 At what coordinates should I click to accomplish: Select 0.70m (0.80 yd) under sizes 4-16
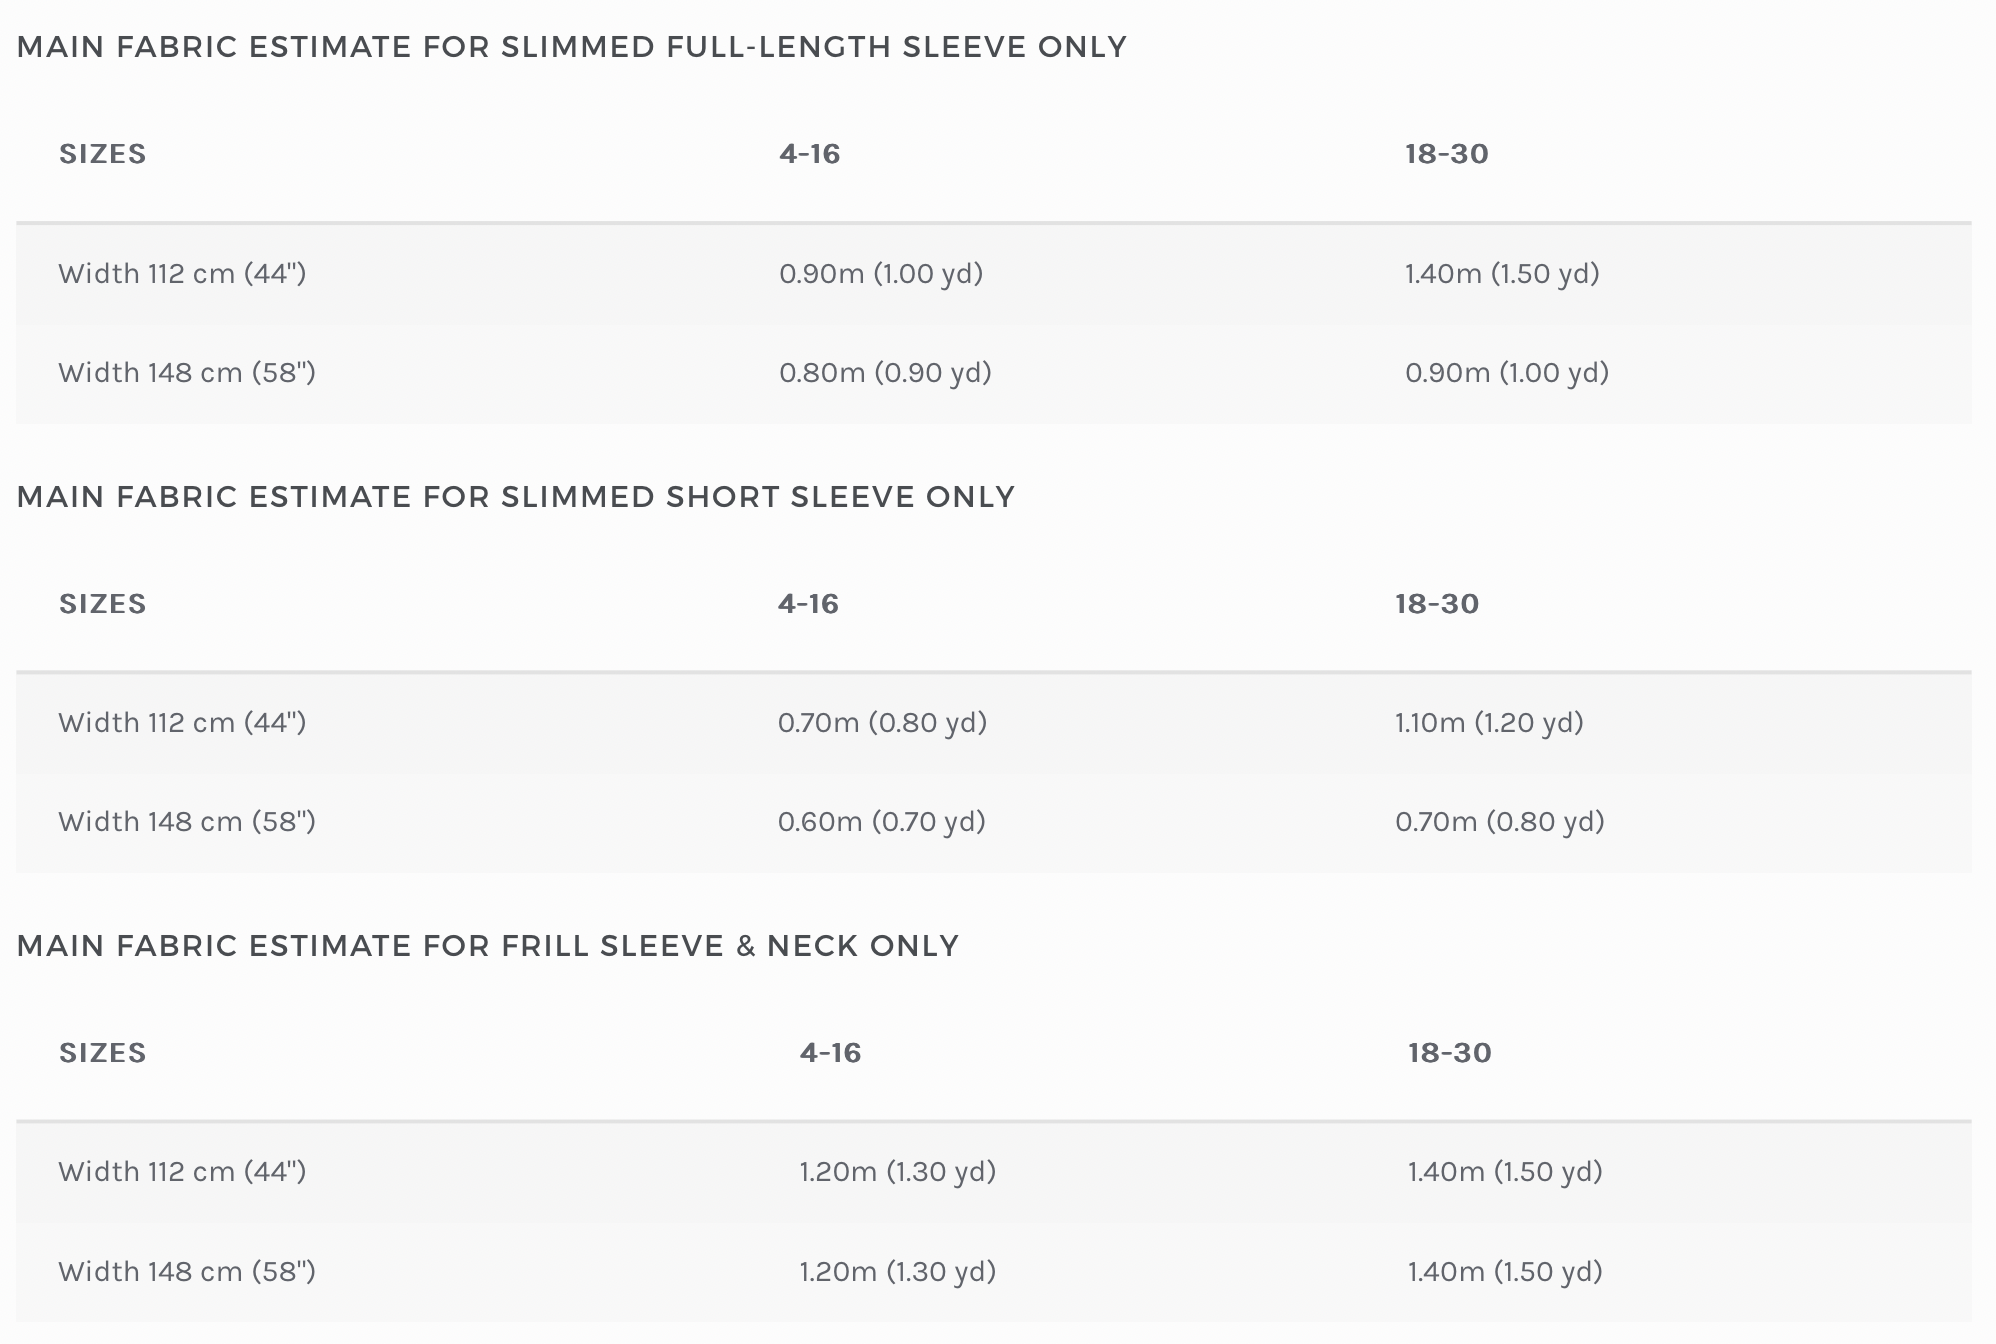882,722
